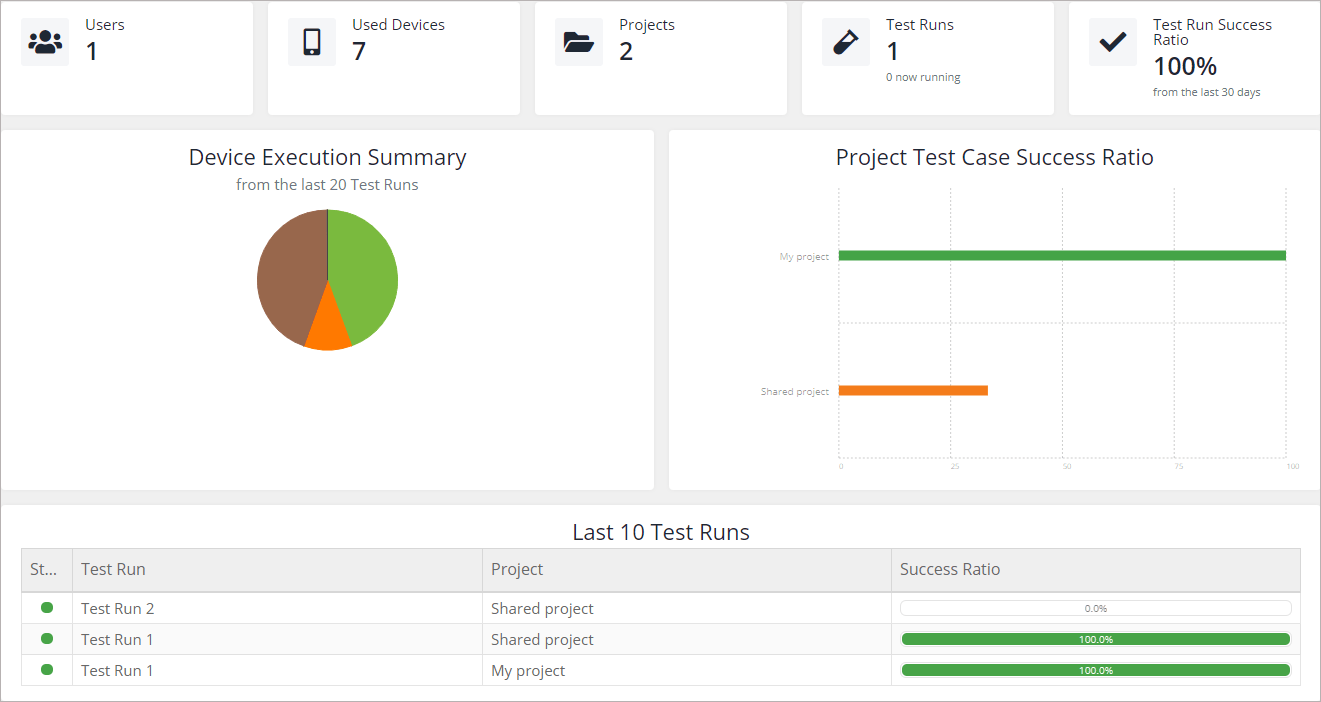
Task: Sort table by Success Ratio column header
Action: (950, 569)
